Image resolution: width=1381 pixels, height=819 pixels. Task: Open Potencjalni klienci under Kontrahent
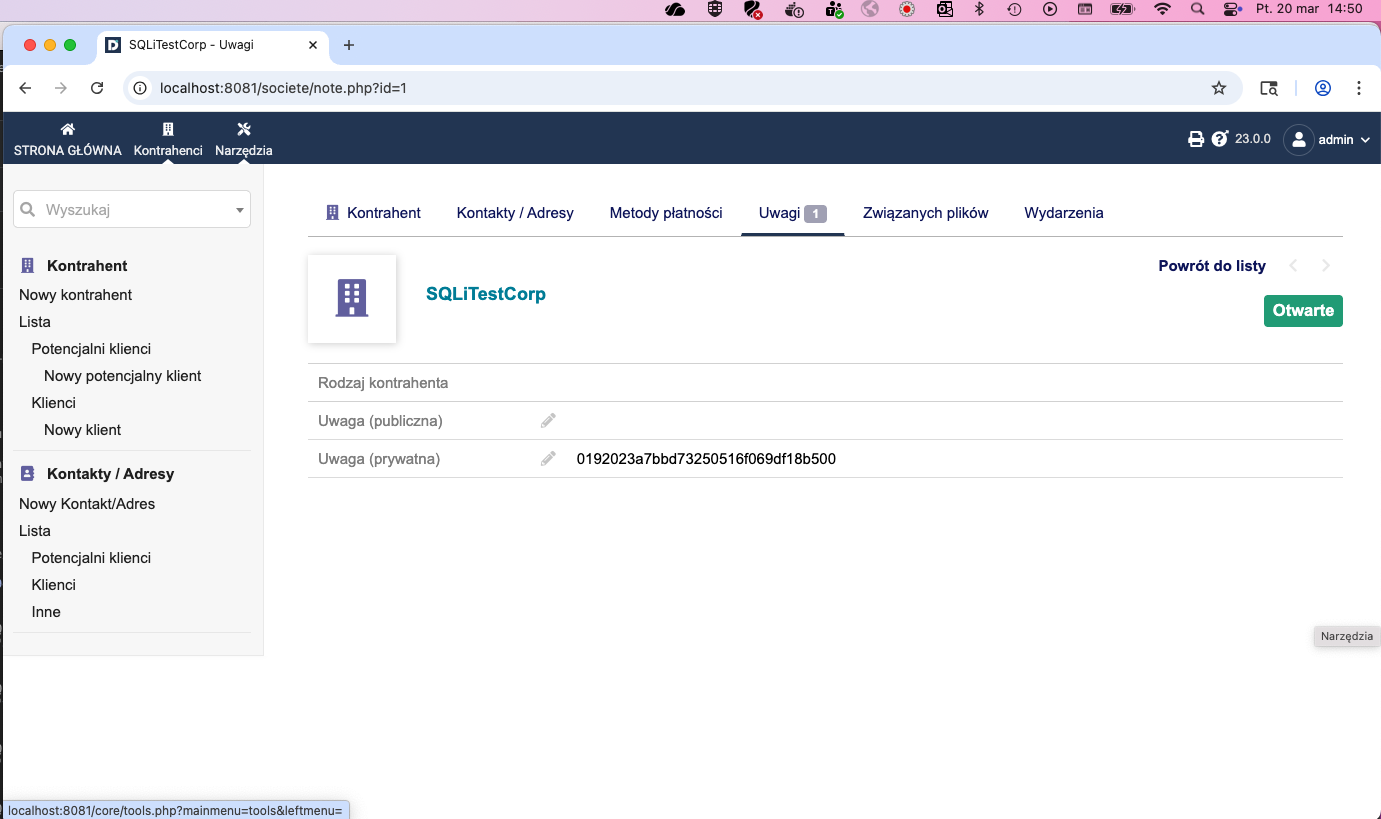pos(91,349)
